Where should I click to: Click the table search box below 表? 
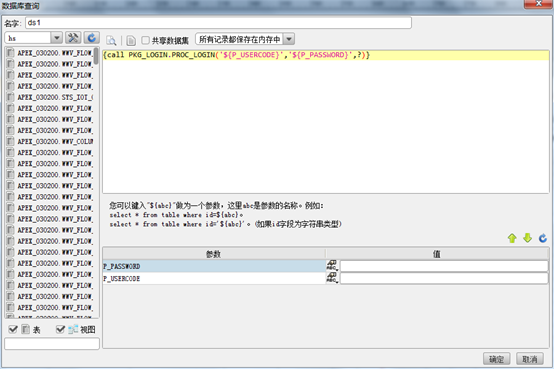[52, 344]
